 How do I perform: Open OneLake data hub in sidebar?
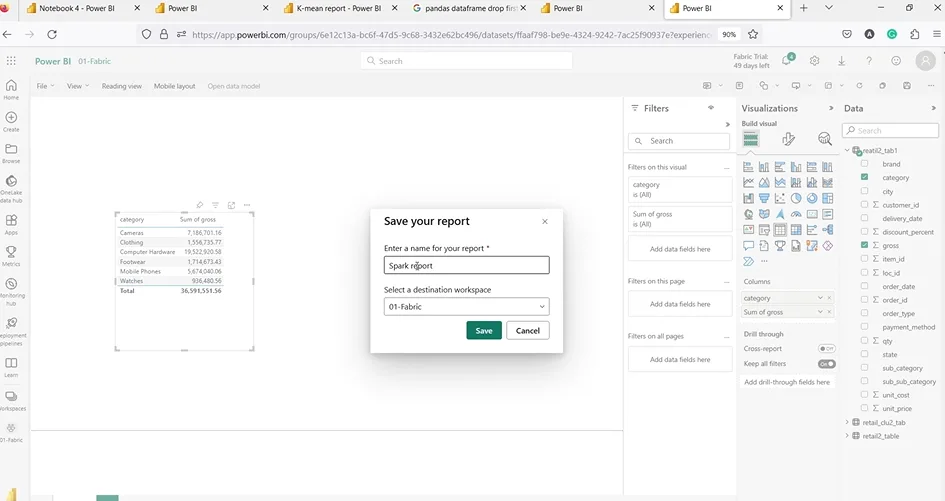(x=11, y=188)
